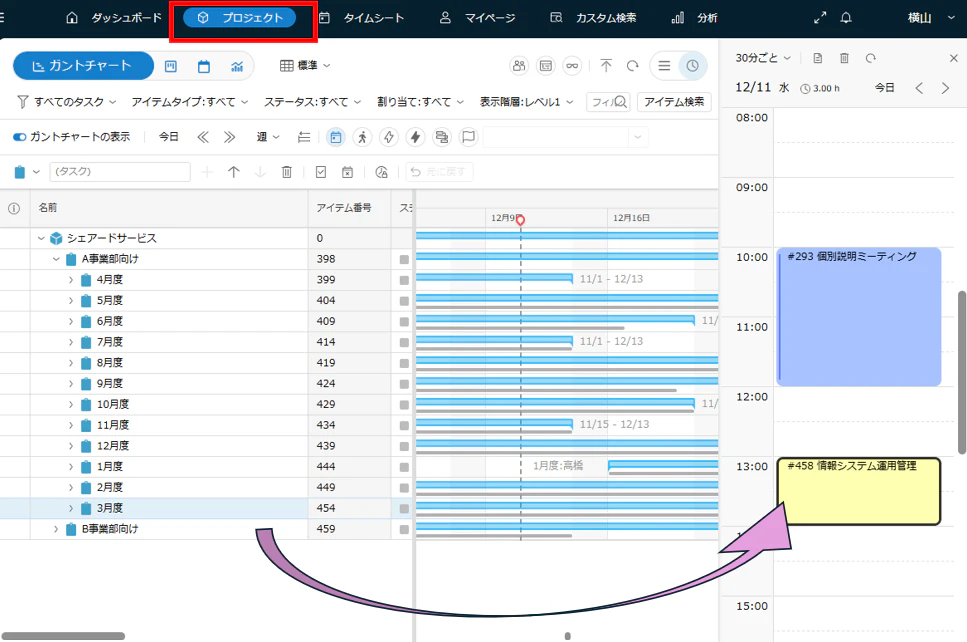
Task: Click the アイテム検索 button
Action: (x=674, y=102)
